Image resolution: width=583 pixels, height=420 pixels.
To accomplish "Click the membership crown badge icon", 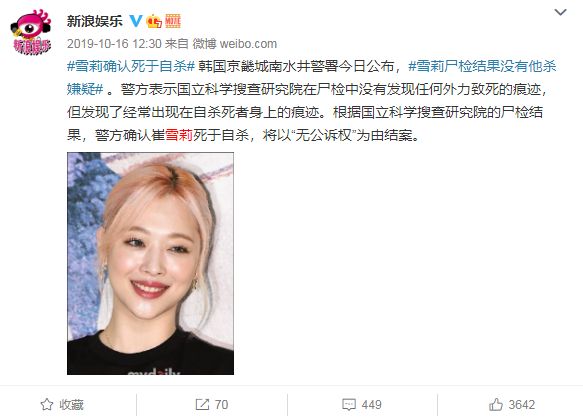I will coord(154,21).
